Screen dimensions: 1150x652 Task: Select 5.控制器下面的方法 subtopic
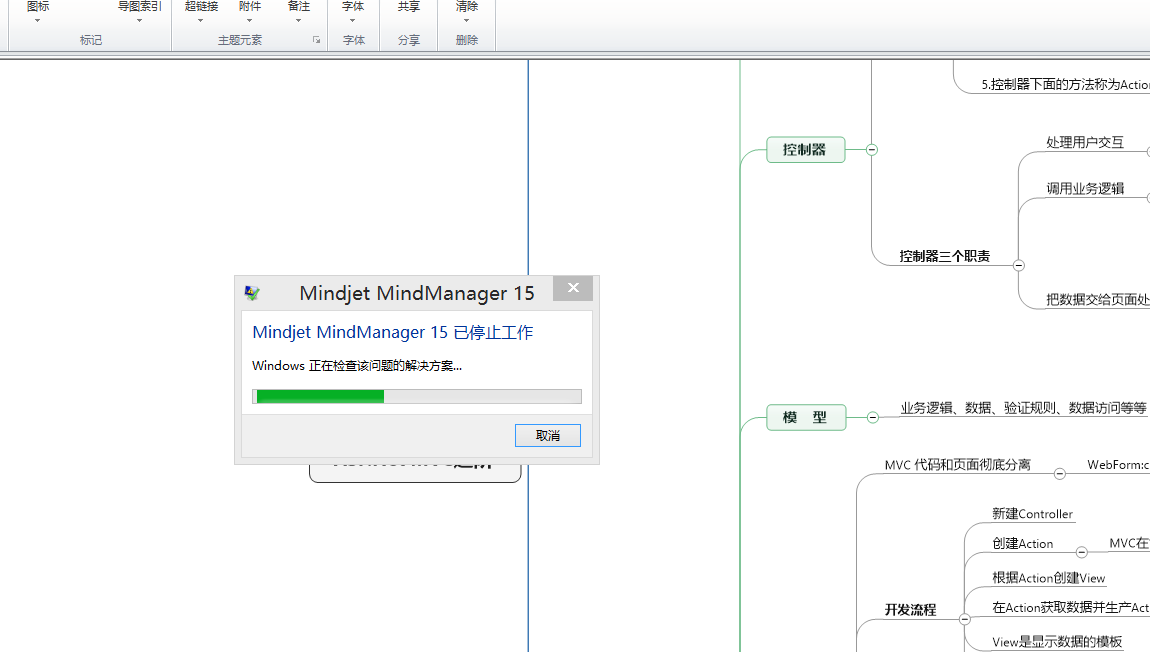1065,84
